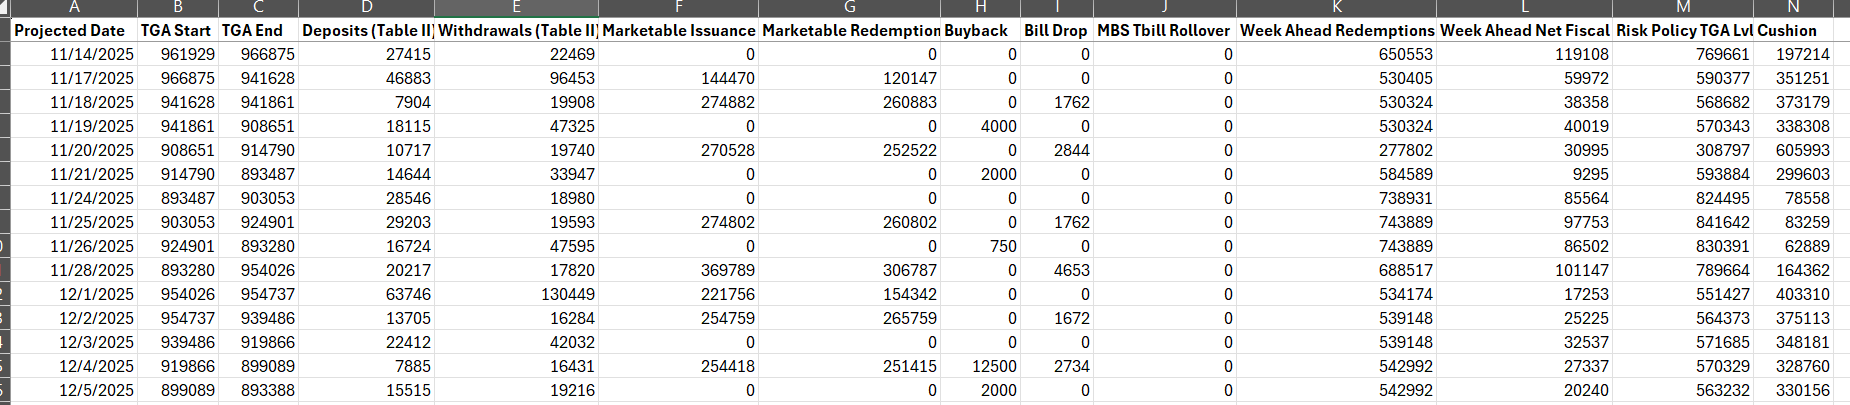
Task: Click TGA Start value 961929
Action: tap(178, 54)
